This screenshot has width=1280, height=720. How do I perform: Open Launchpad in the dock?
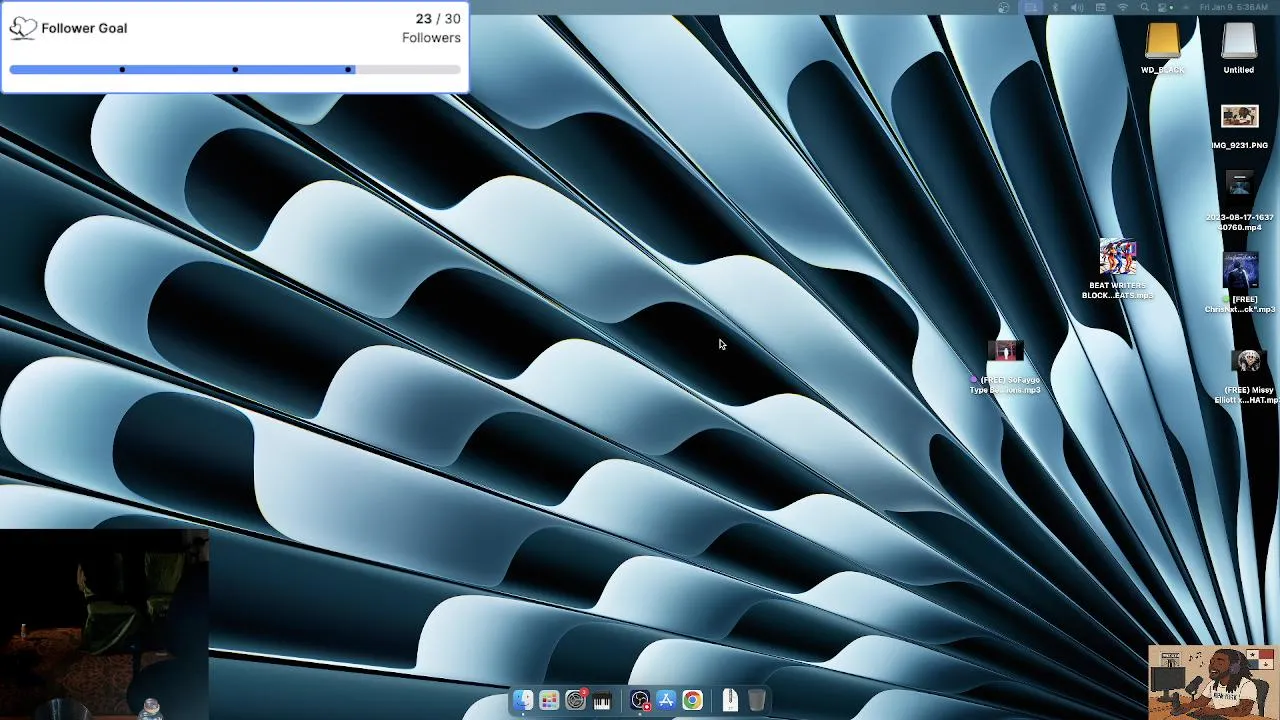tap(549, 701)
